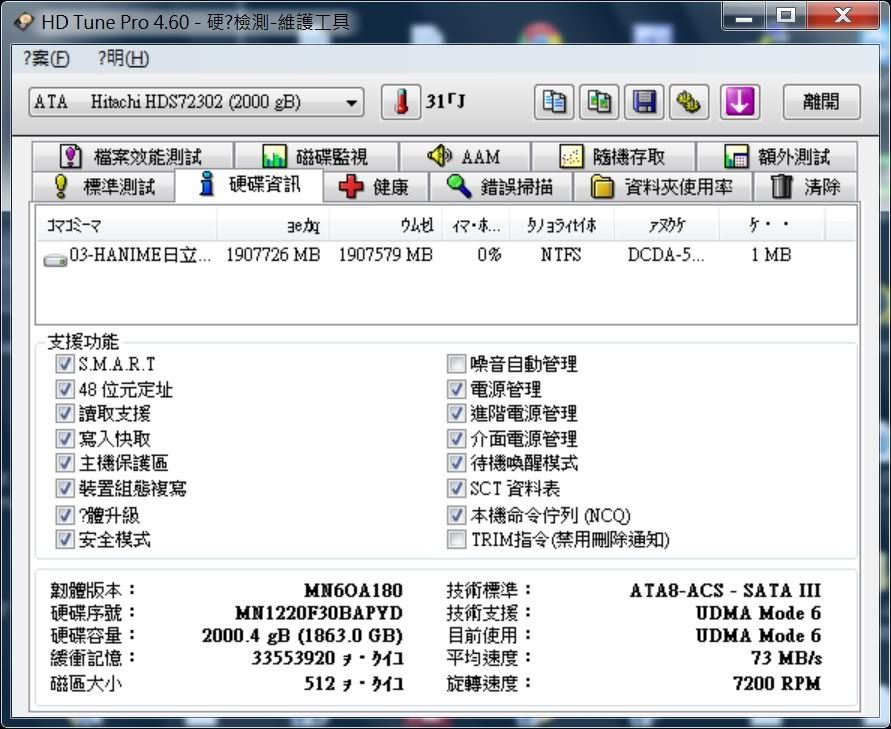Image resolution: width=891 pixels, height=729 pixels.
Task: Click the copy screenshot icon
Action: [599, 102]
